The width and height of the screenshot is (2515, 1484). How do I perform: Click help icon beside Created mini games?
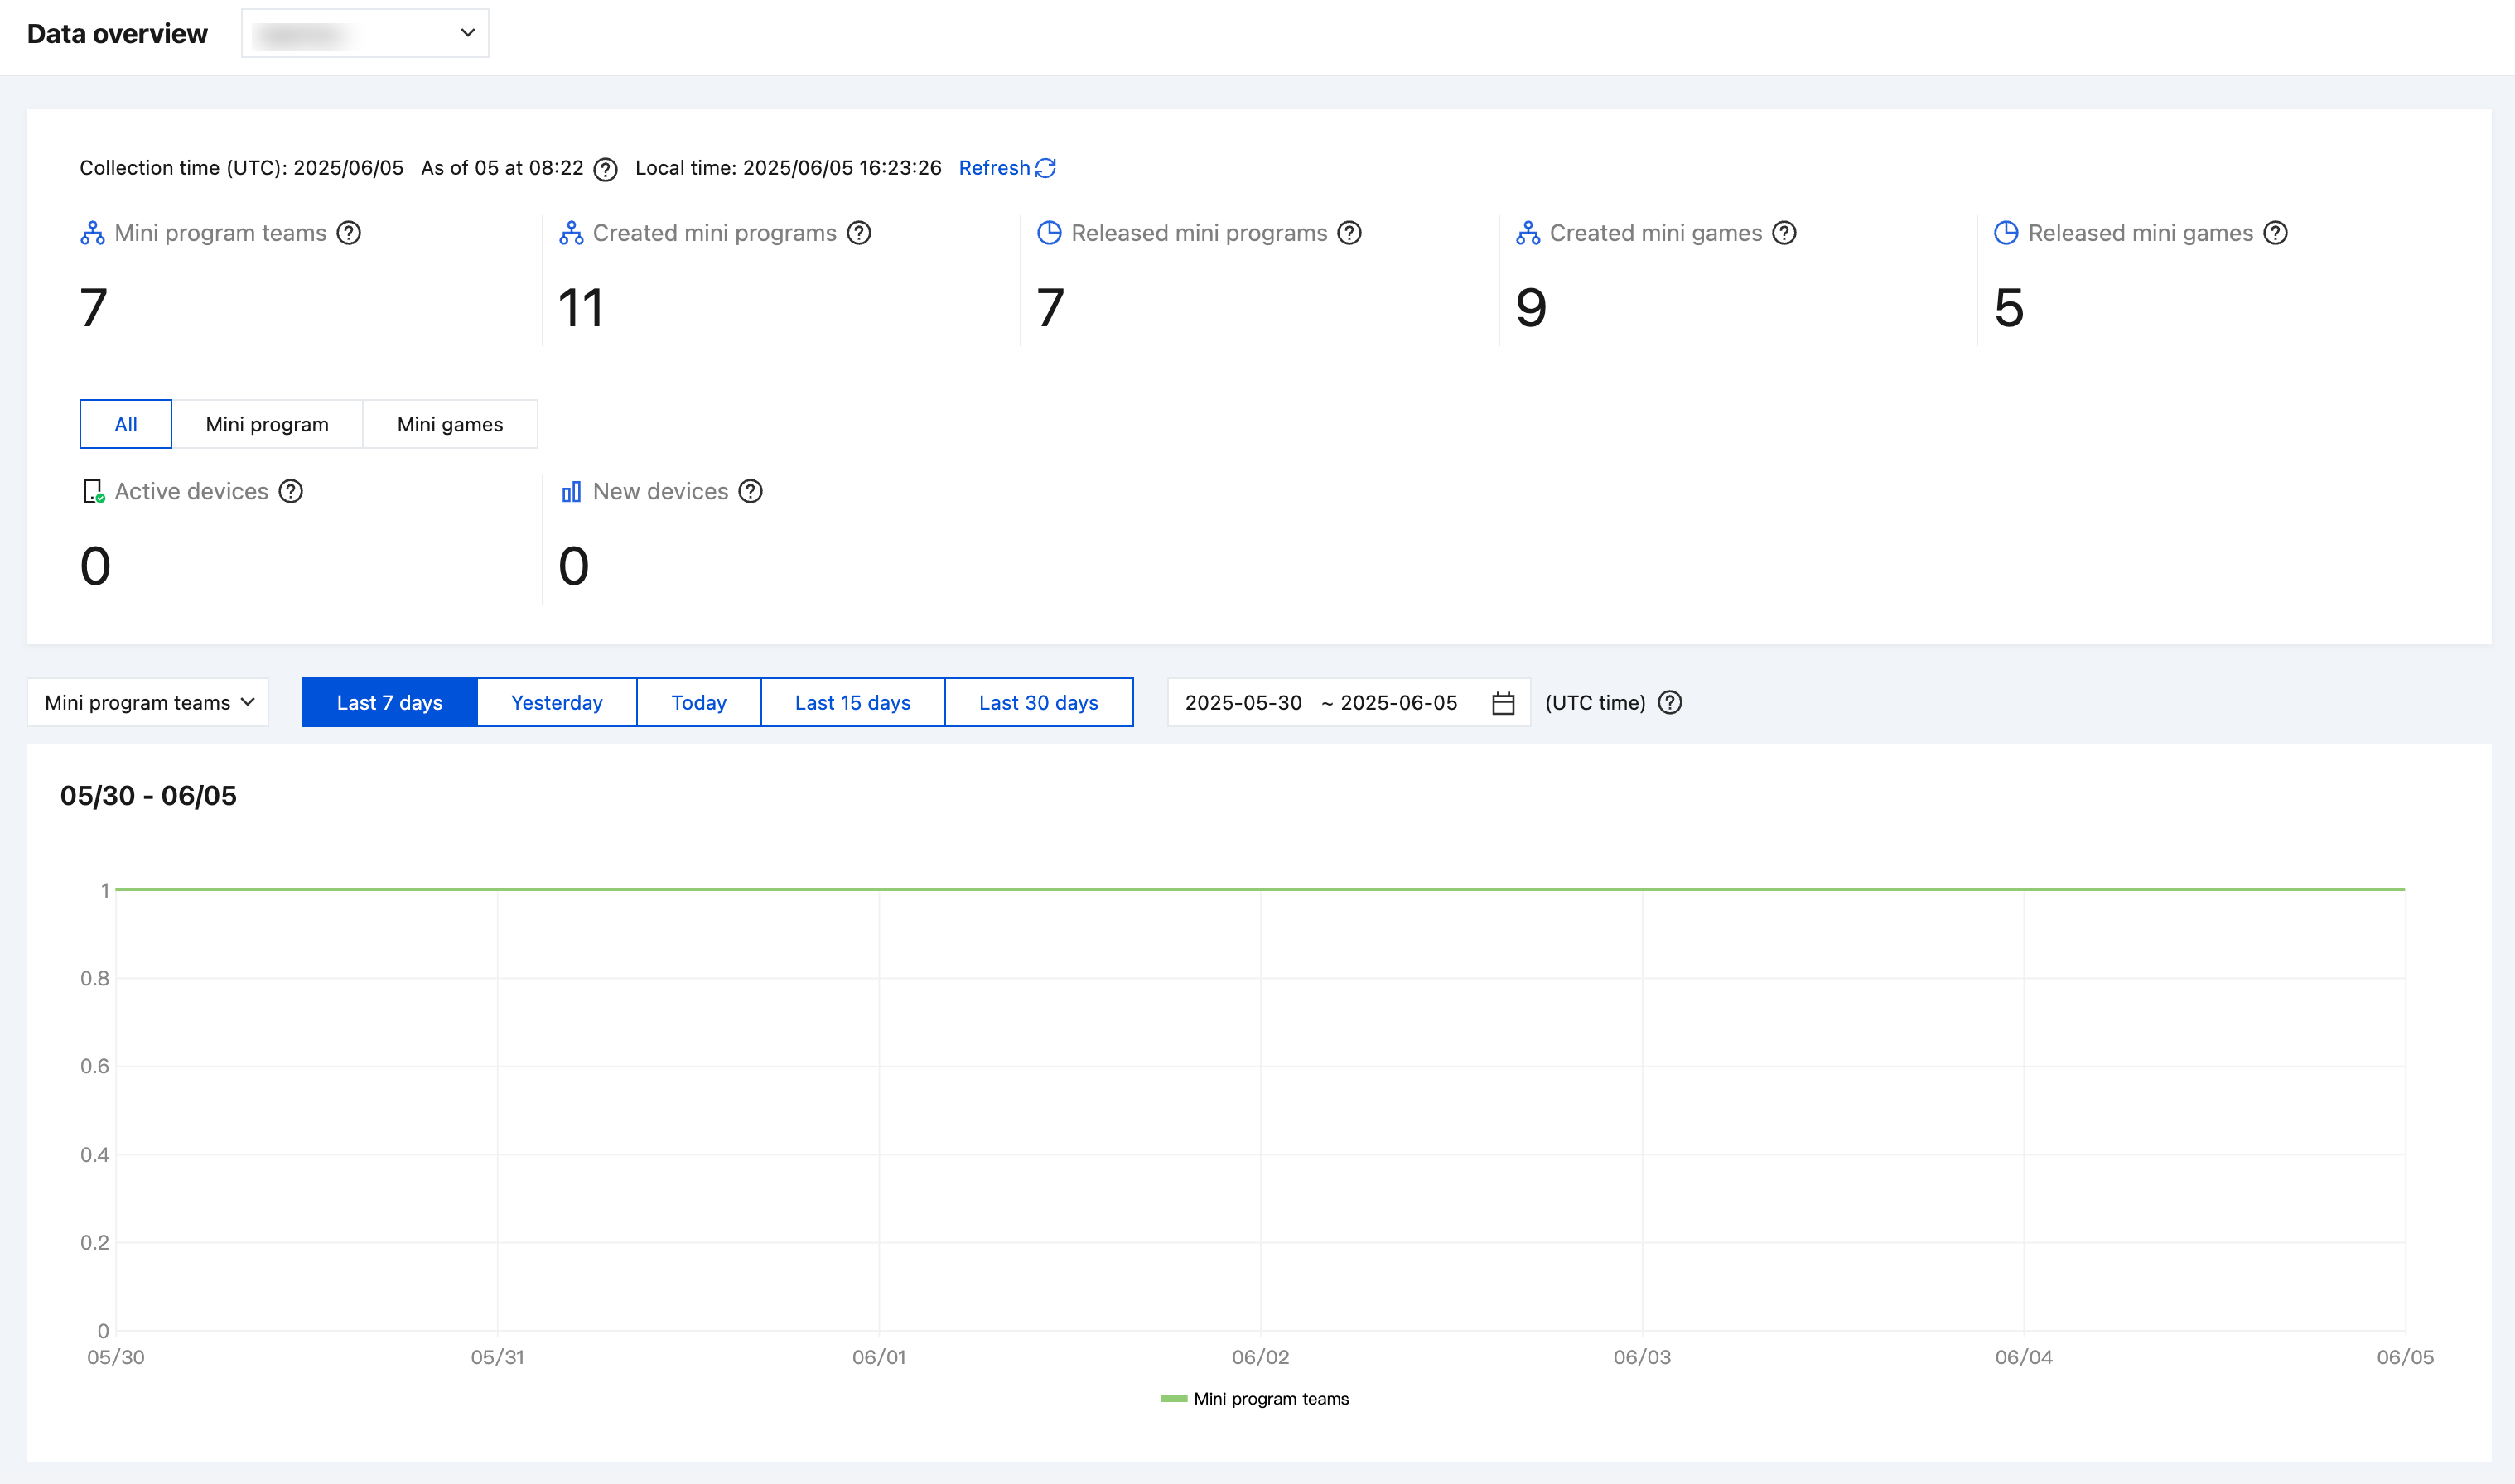click(x=1784, y=233)
